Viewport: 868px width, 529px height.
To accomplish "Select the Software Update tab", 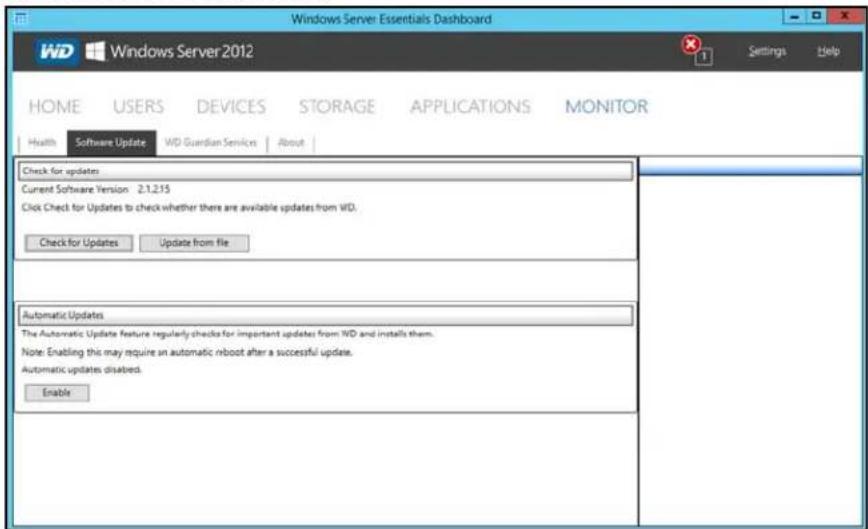I will [x=111, y=143].
